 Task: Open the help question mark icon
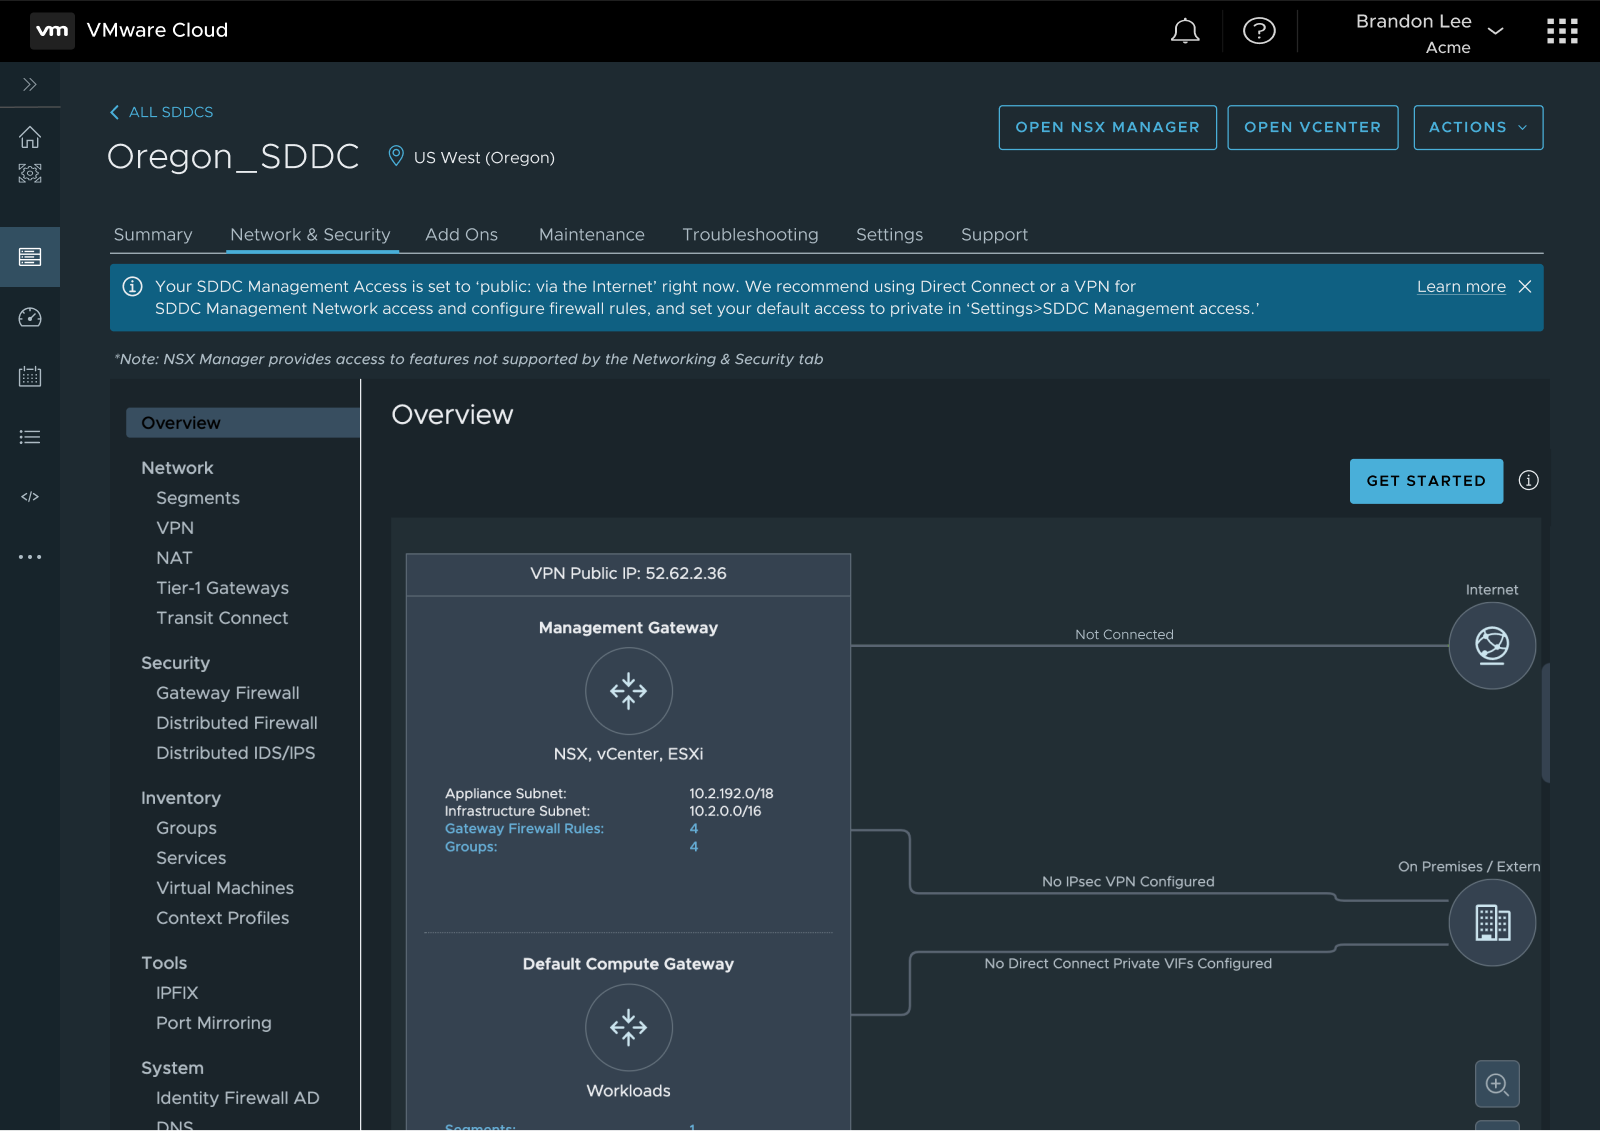(x=1259, y=31)
